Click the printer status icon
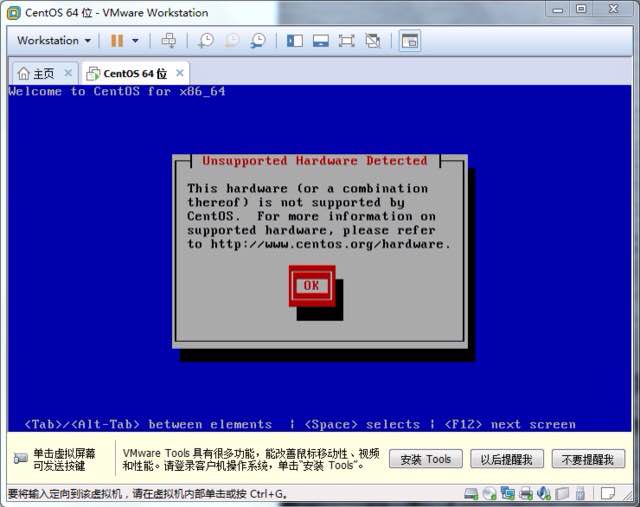 [526, 494]
